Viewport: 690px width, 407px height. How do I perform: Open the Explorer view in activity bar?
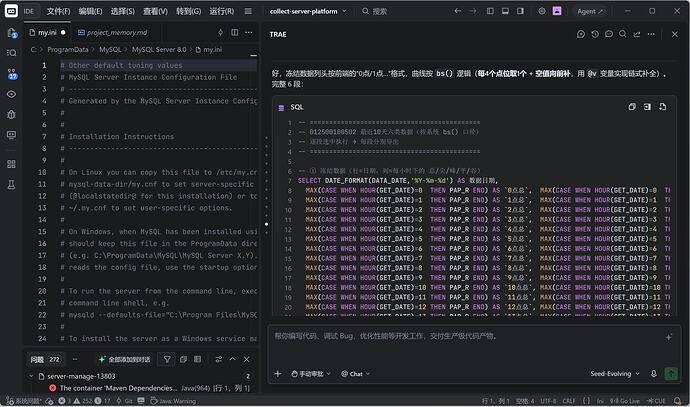point(11,33)
